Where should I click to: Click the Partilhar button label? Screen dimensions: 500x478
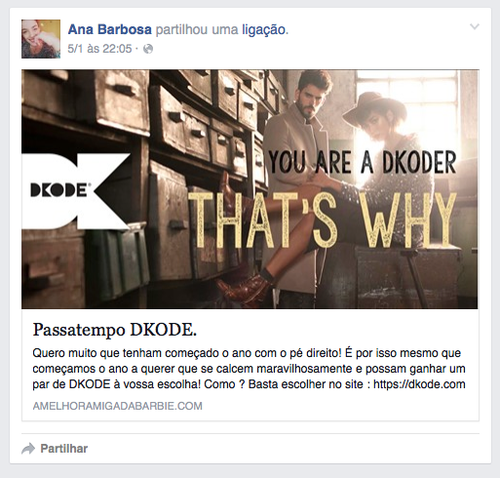(64, 449)
